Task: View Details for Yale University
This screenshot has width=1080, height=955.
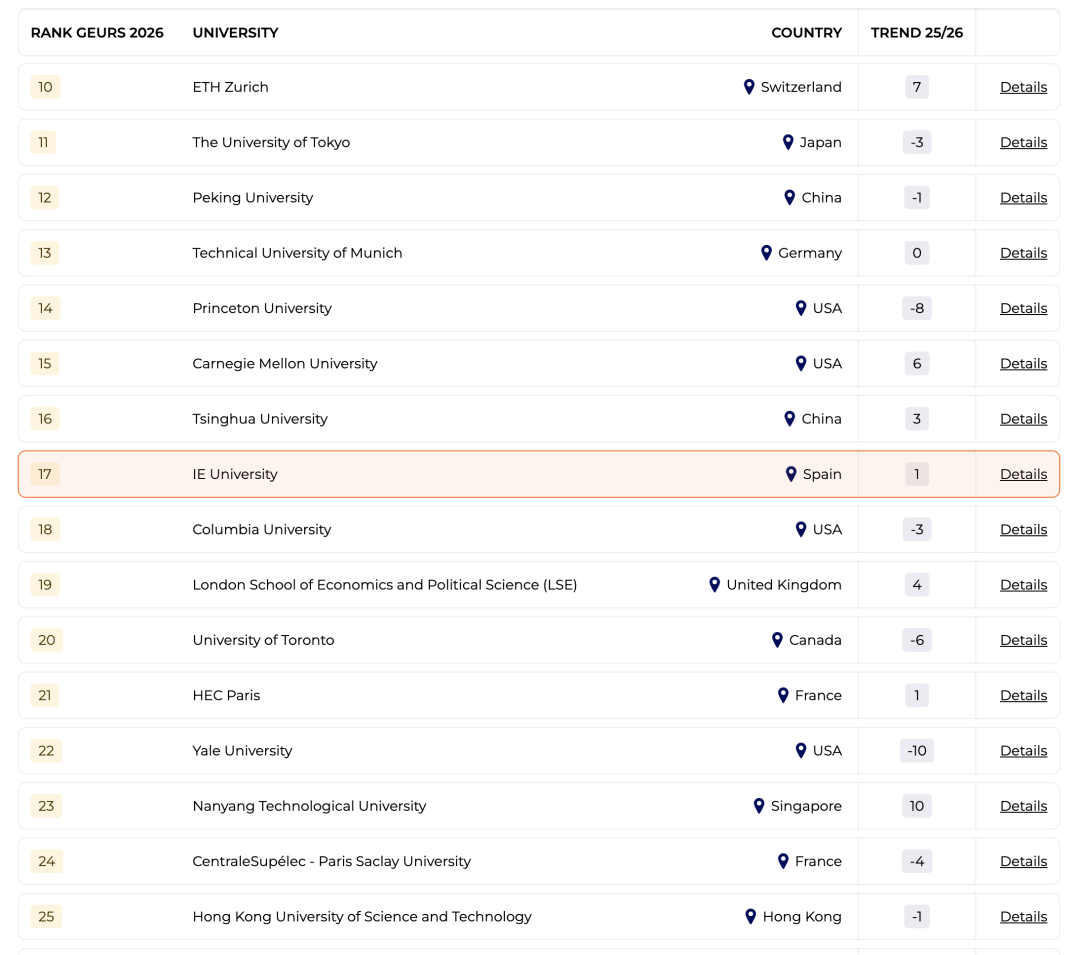Action: tap(1023, 751)
